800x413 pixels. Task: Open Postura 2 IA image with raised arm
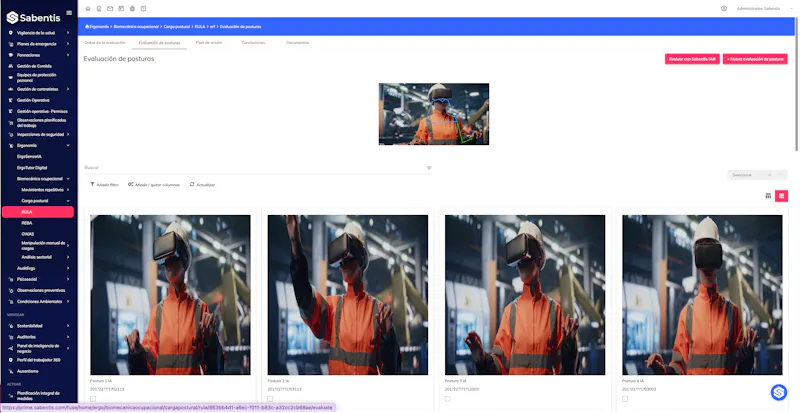[348, 295]
